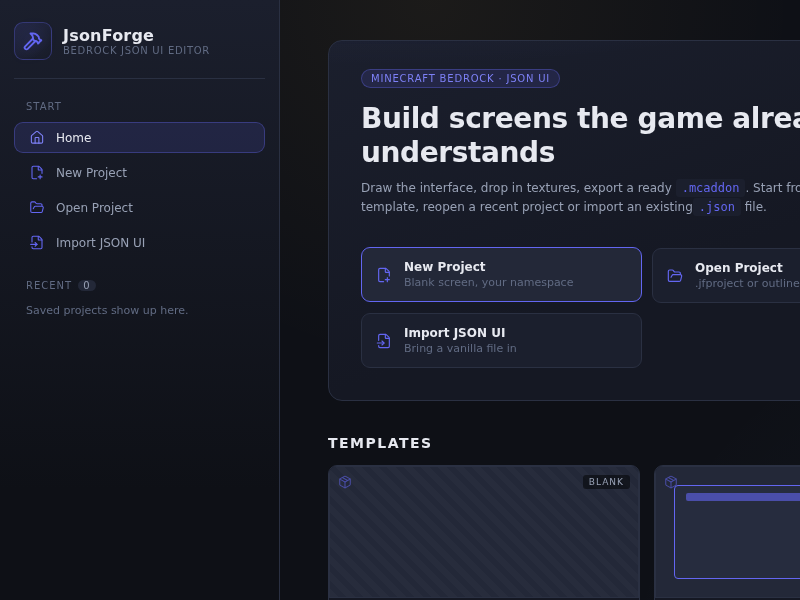800x600 pixels.
Task: Click the .mcaddon code text
Action: point(710,188)
